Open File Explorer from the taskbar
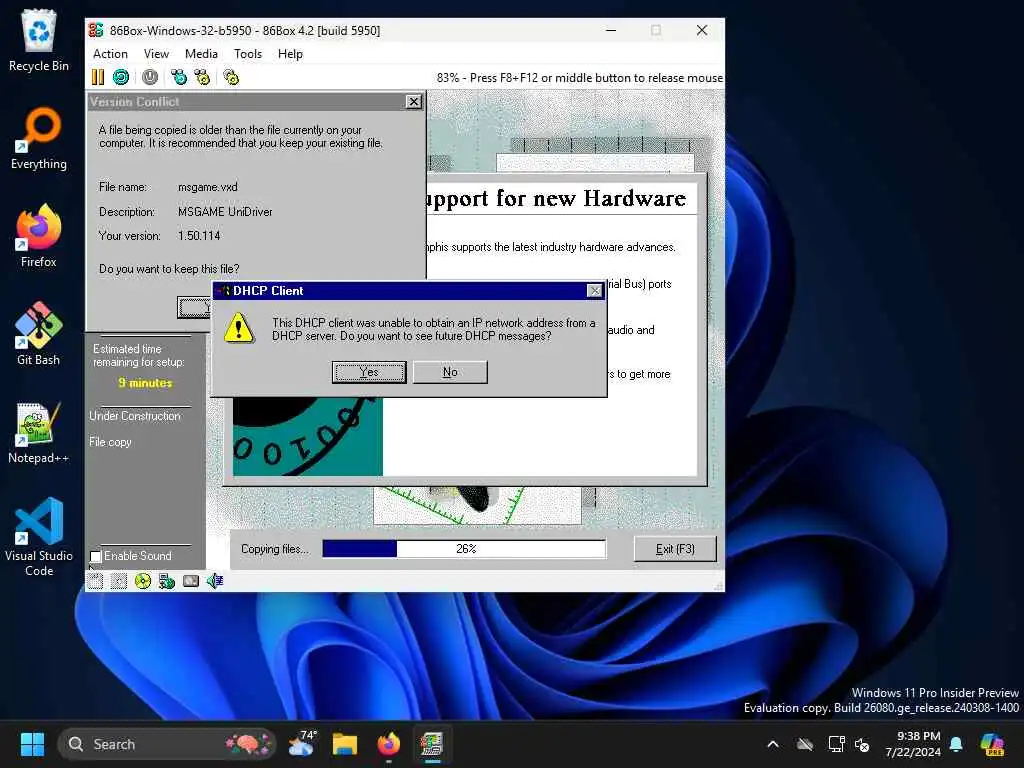The width and height of the screenshot is (1024, 768). pyautogui.click(x=345, y=744)
